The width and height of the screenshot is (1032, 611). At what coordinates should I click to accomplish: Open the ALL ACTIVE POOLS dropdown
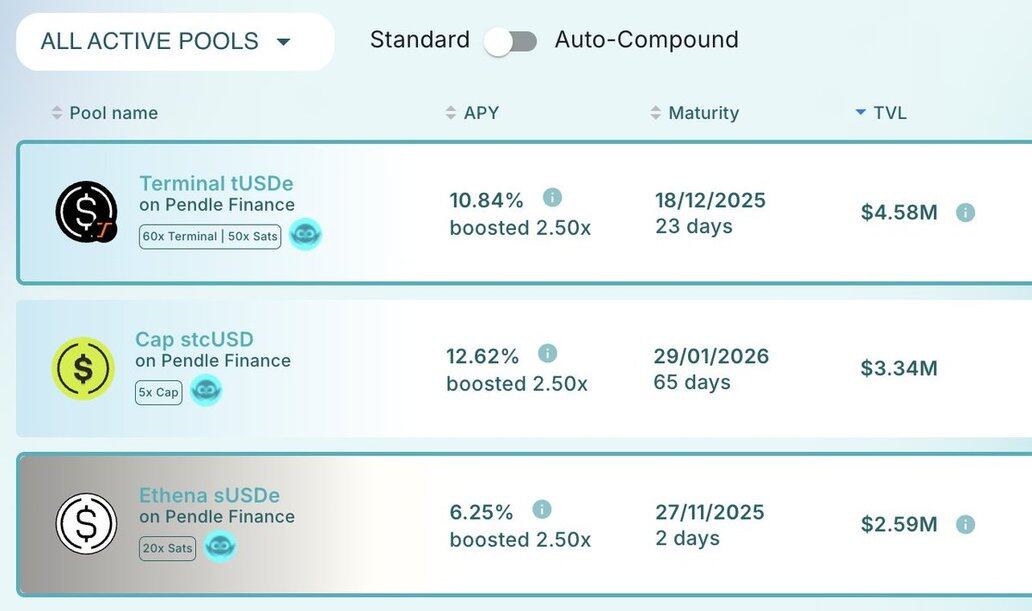pos(175,42)
